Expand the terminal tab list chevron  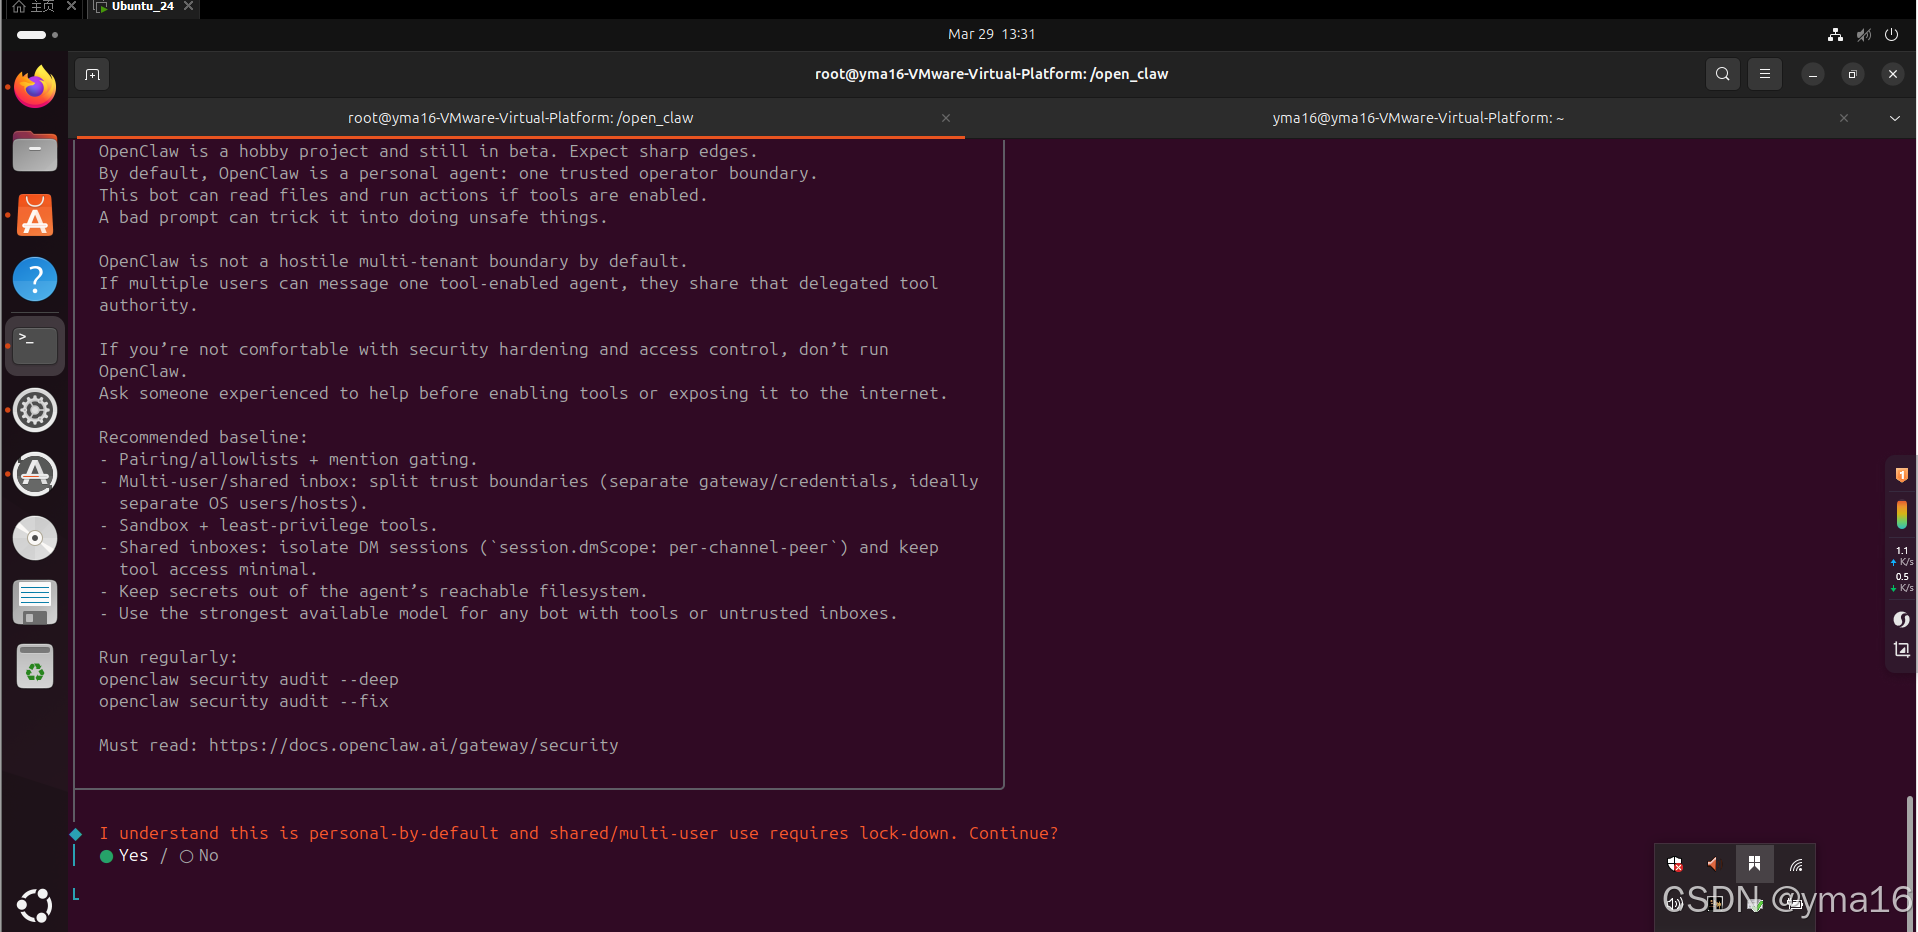(x=1894, y=118)
